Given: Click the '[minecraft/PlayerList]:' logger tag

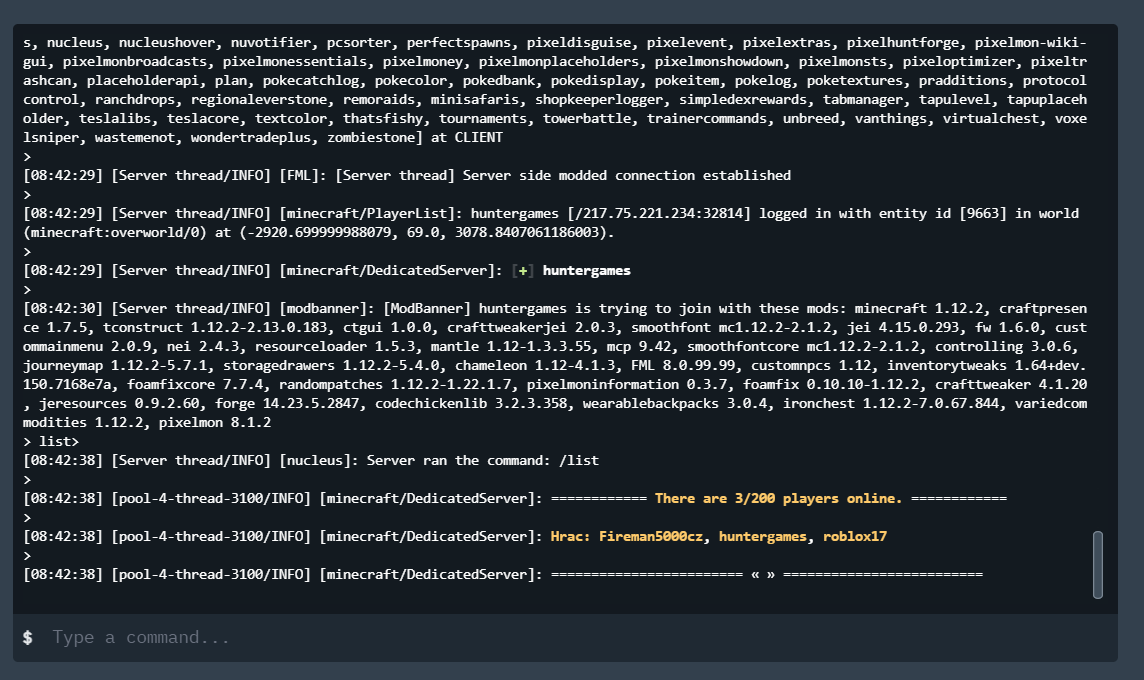Looking at the screenshot, I should 371,213.
